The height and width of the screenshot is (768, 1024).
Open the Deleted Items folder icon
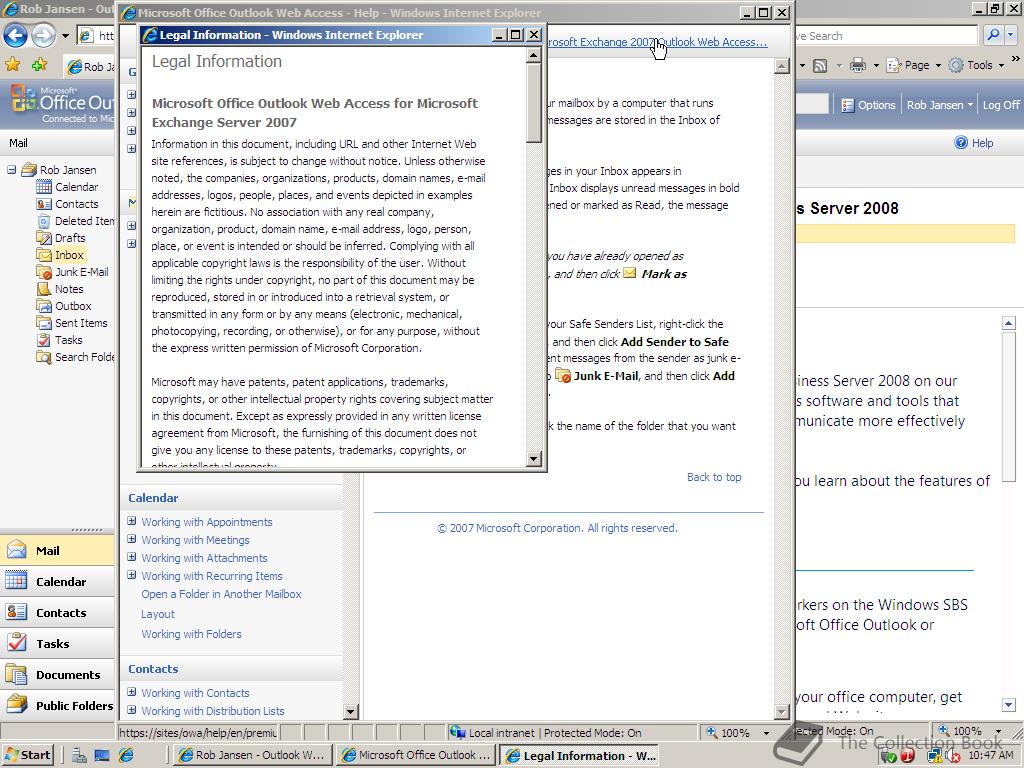tap(44, 221)
